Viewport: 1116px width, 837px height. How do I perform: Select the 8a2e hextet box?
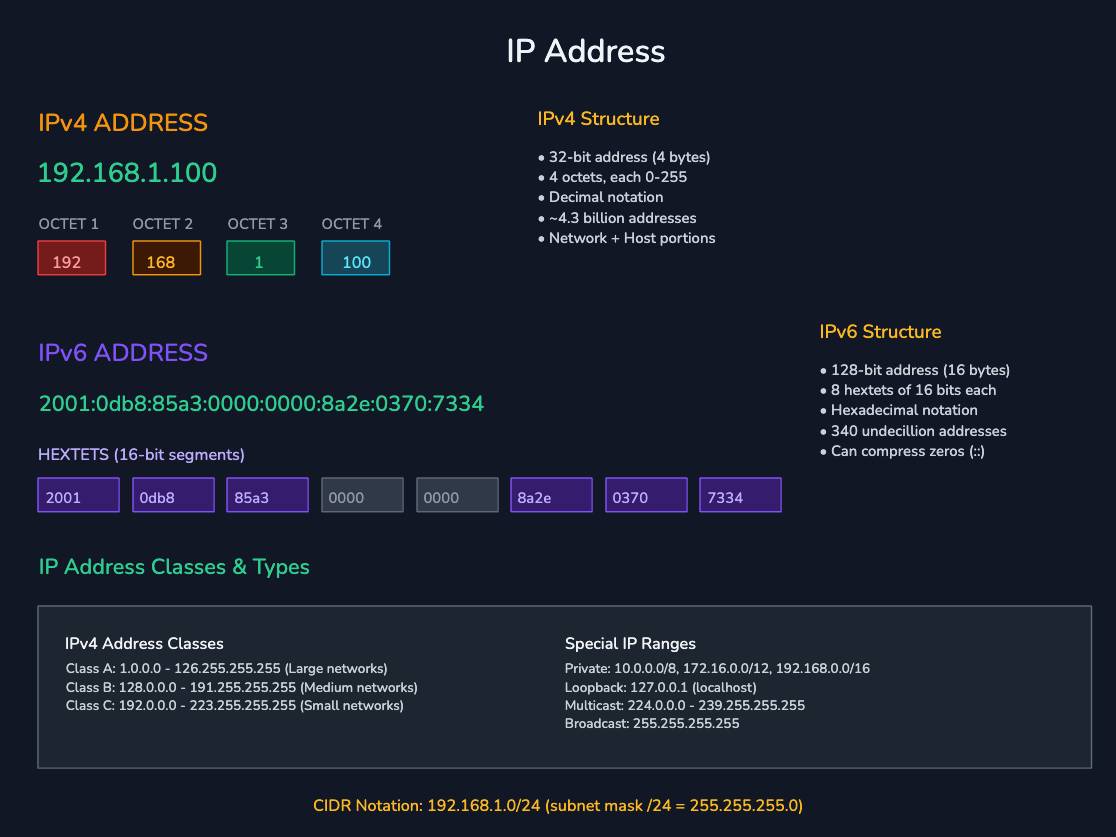coord(551,494)
